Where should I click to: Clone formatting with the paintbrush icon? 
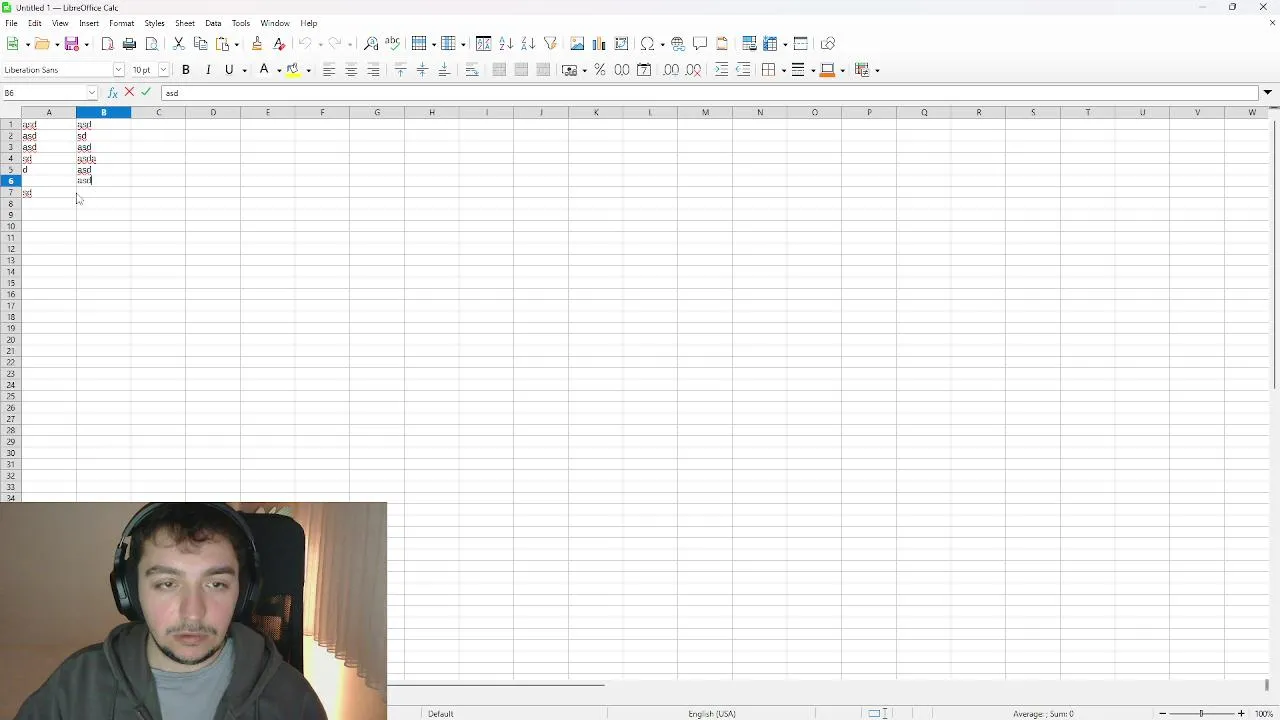click(x=257, y=44)
